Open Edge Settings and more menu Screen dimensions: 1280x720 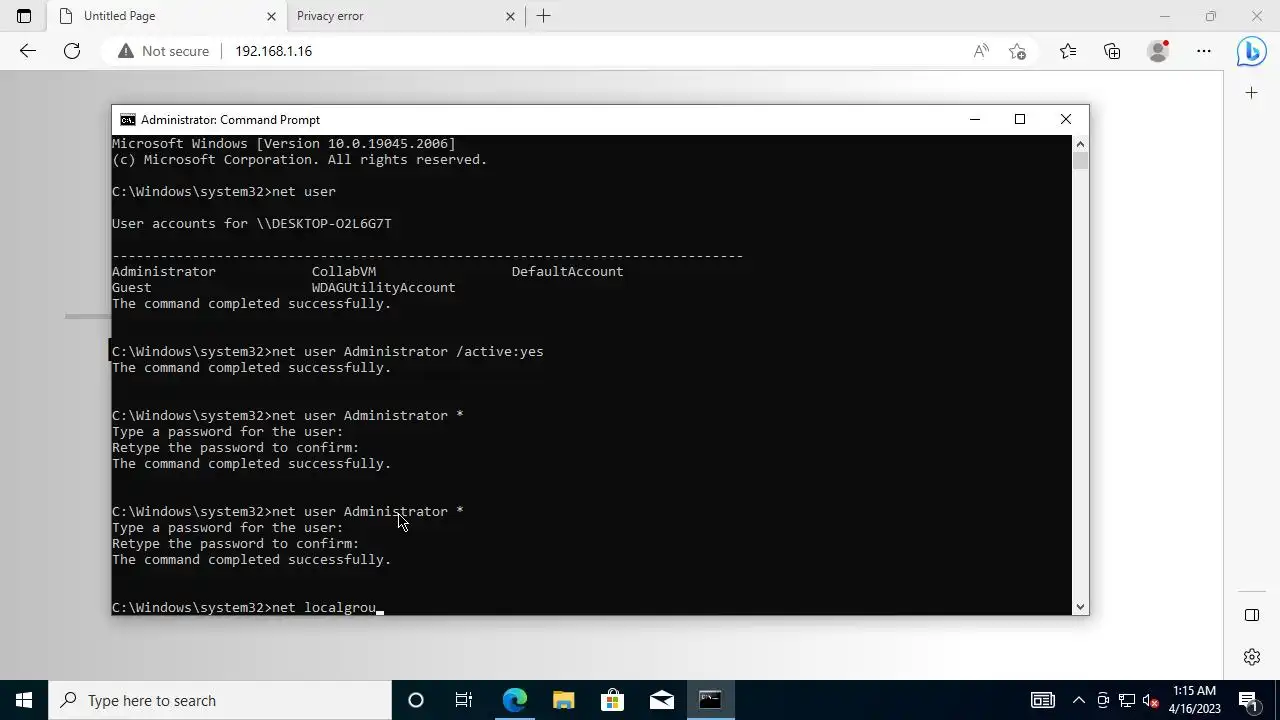click(1204, 51)
